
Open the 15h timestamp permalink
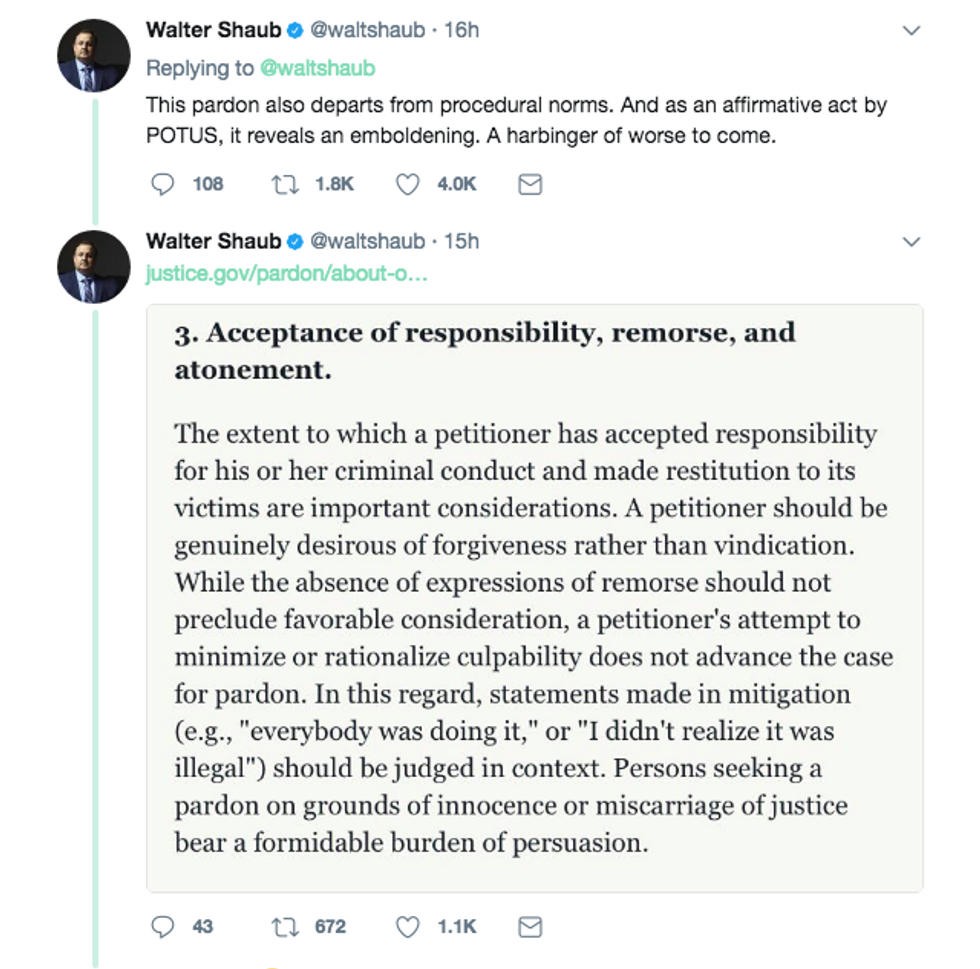point(461,241)
